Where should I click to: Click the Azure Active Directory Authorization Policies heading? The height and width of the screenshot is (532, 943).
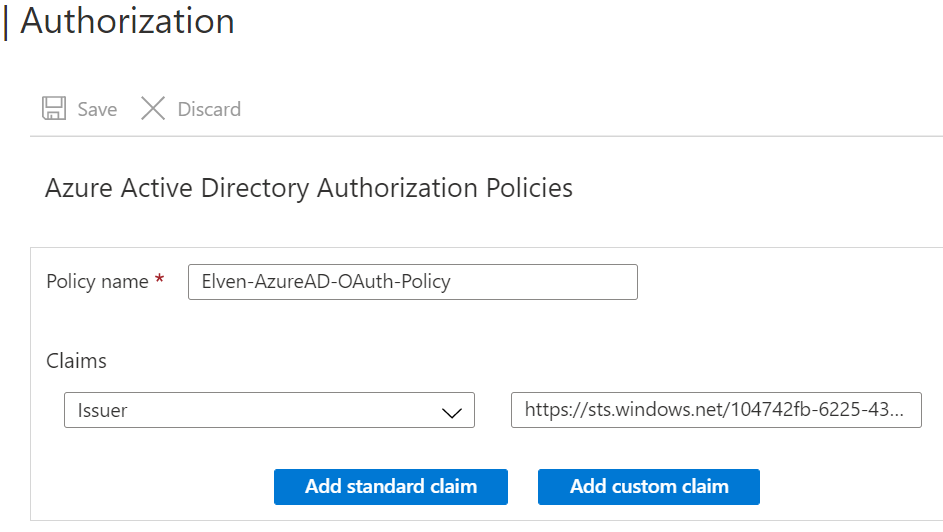(x=309, y=188)
